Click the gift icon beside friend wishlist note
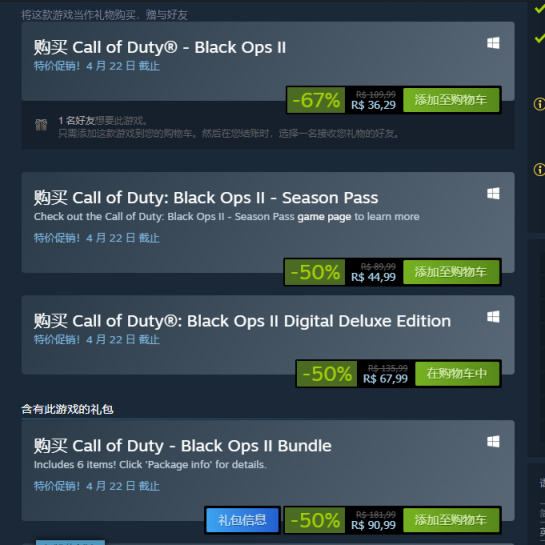545x545 pixels. point(41,124)
